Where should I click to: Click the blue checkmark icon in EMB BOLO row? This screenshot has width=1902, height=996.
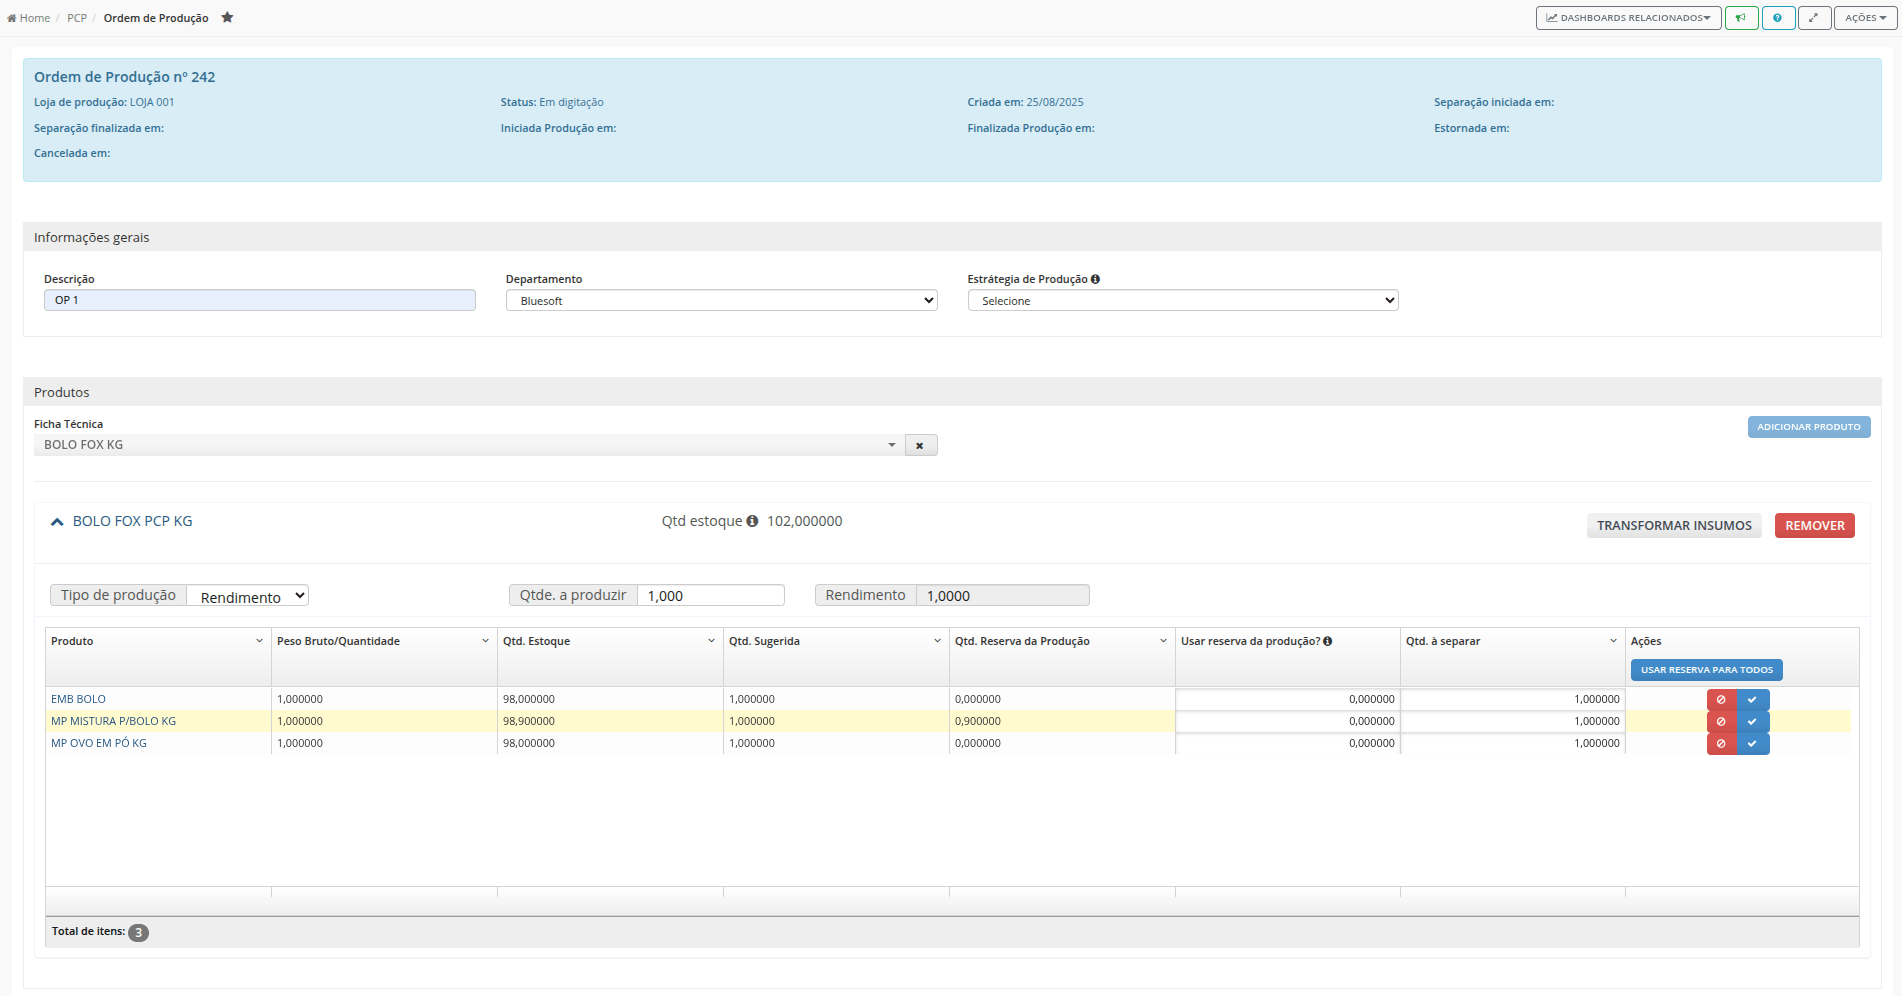(1753, 700)
